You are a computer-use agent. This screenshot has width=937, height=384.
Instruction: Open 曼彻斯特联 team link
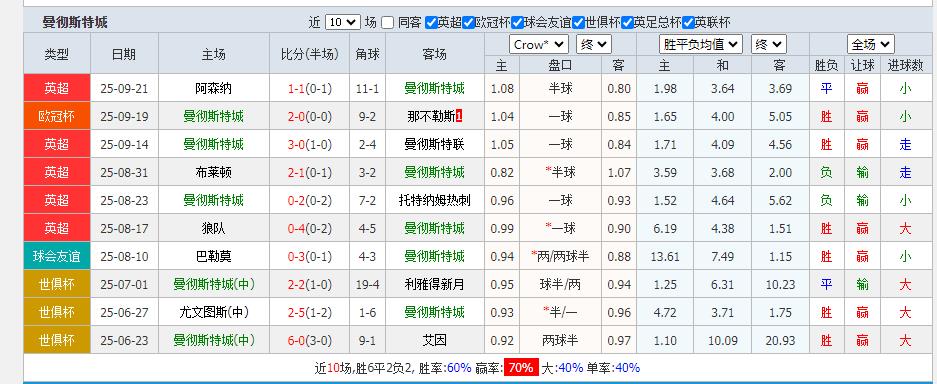click(434, 145)
